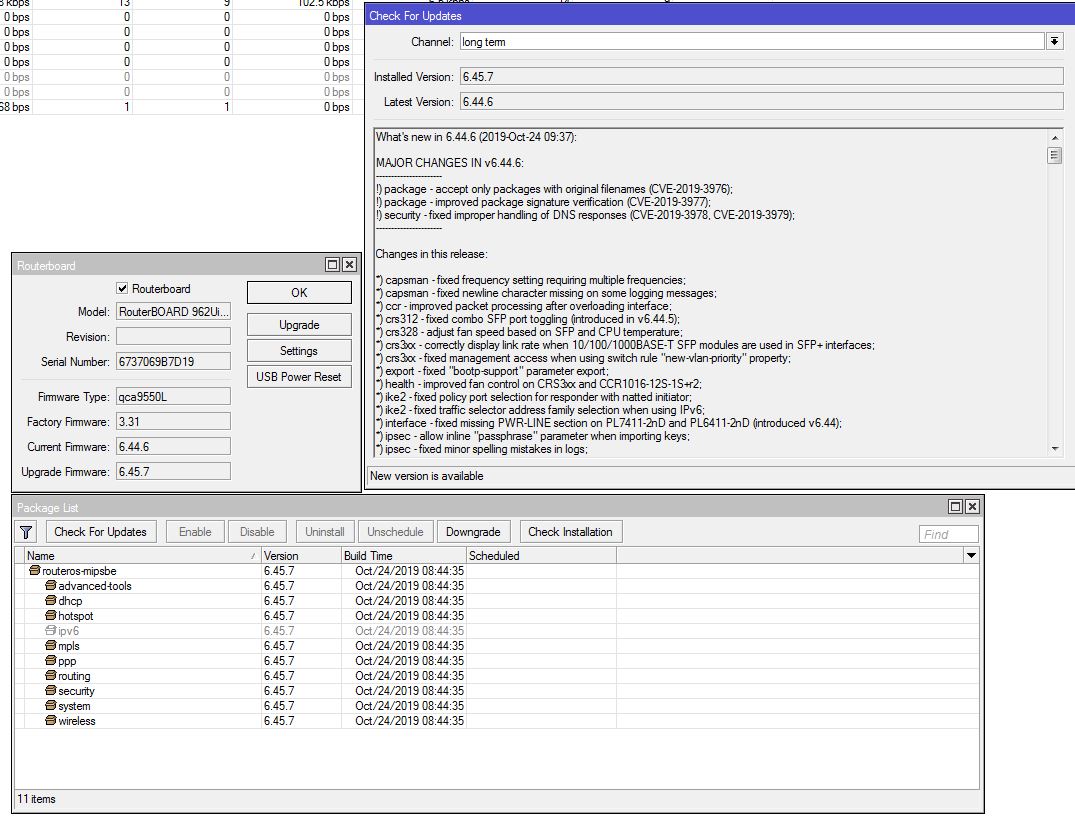Close the Routerboard window

[x=349, y=265]
